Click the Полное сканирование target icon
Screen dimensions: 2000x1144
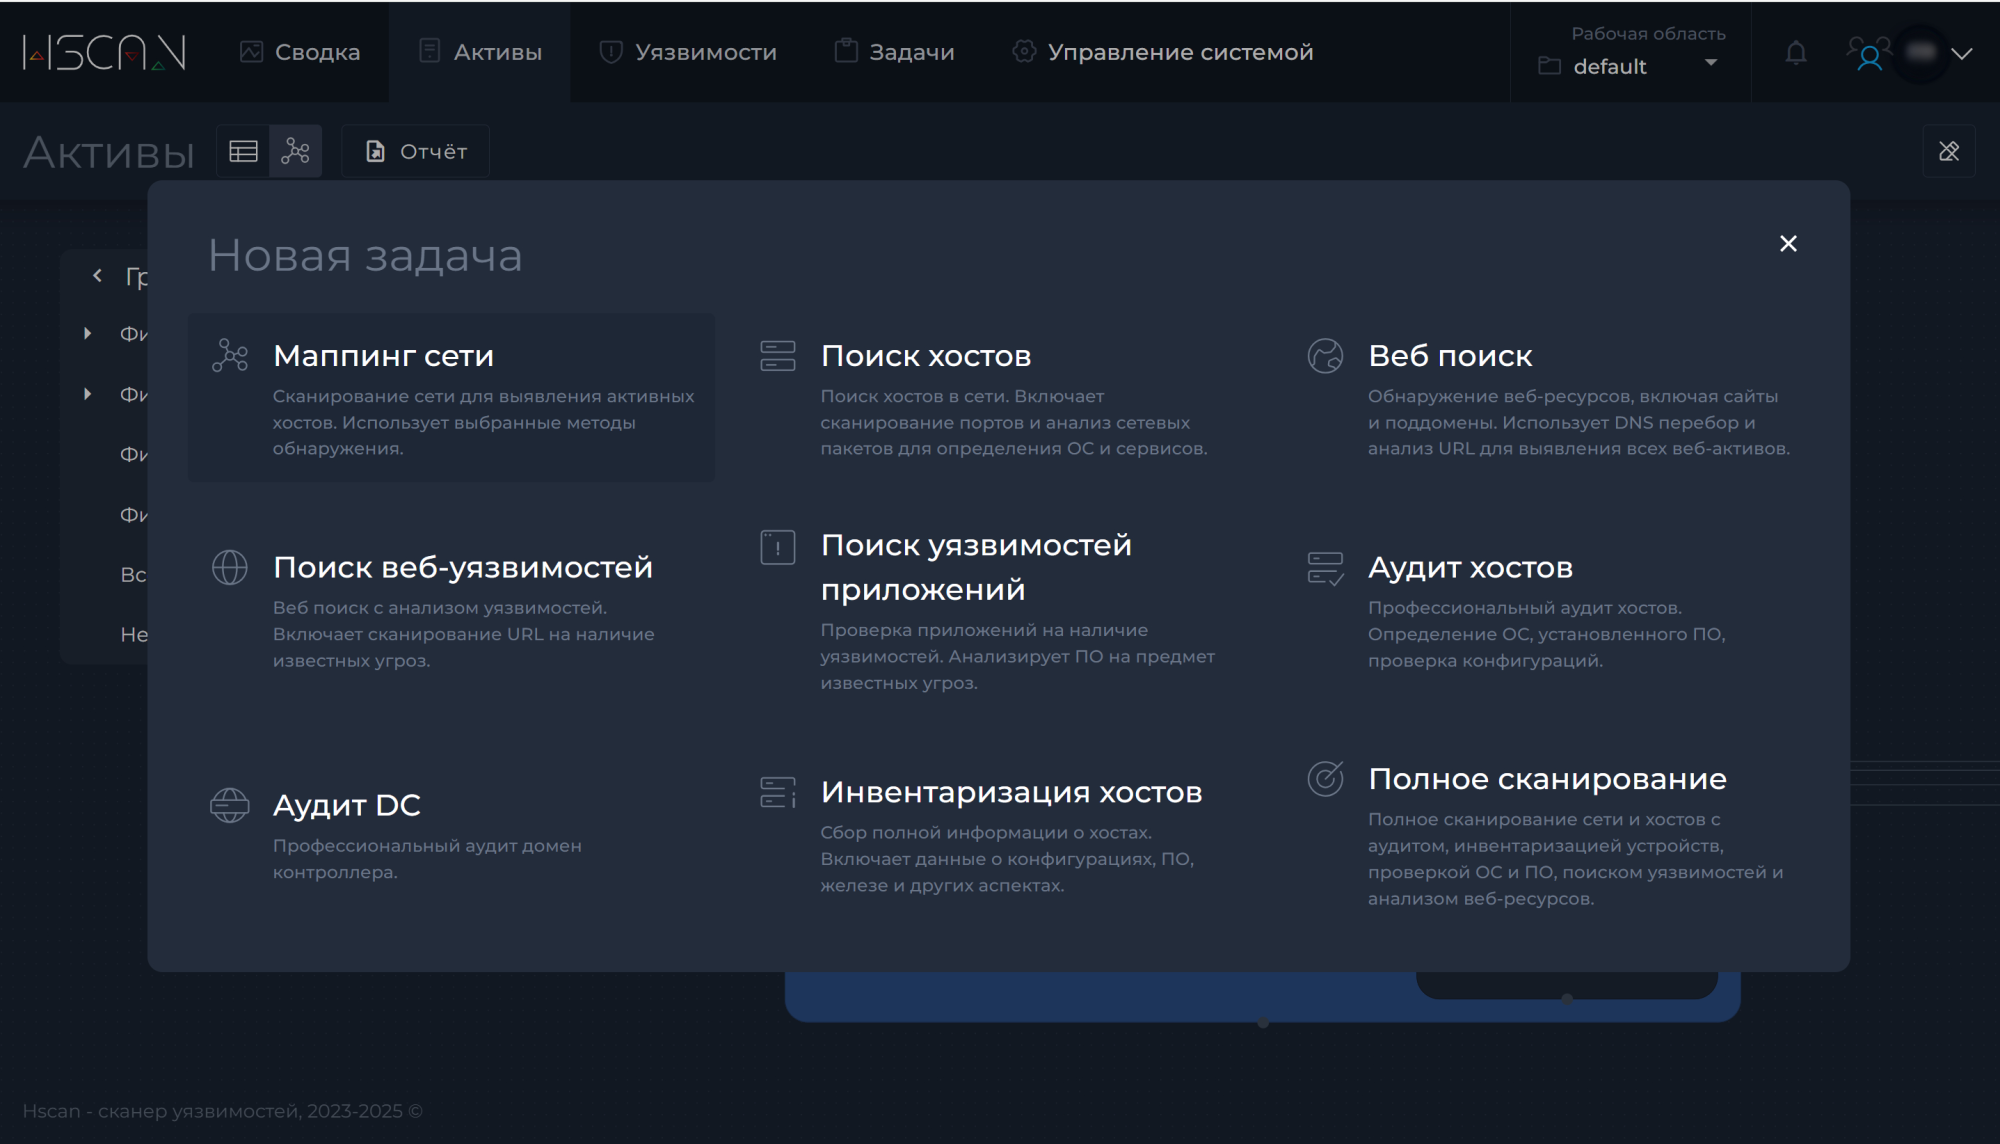tap(1325, 778)
